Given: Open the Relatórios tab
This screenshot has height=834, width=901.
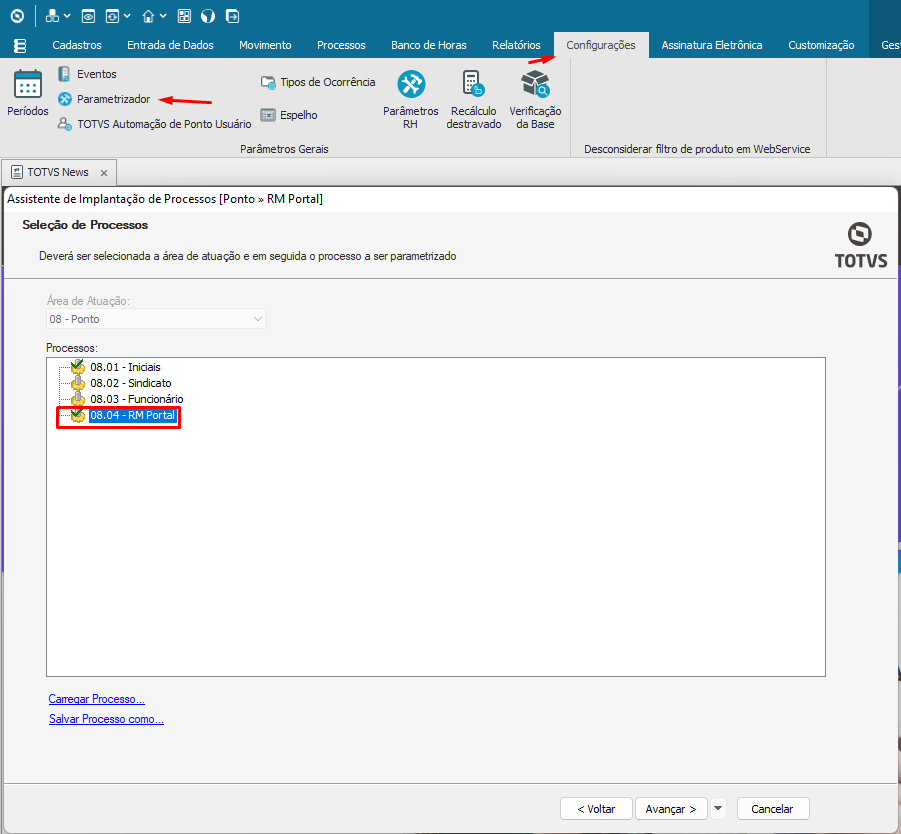Looking at the screenshot, I should click(516, 45).
